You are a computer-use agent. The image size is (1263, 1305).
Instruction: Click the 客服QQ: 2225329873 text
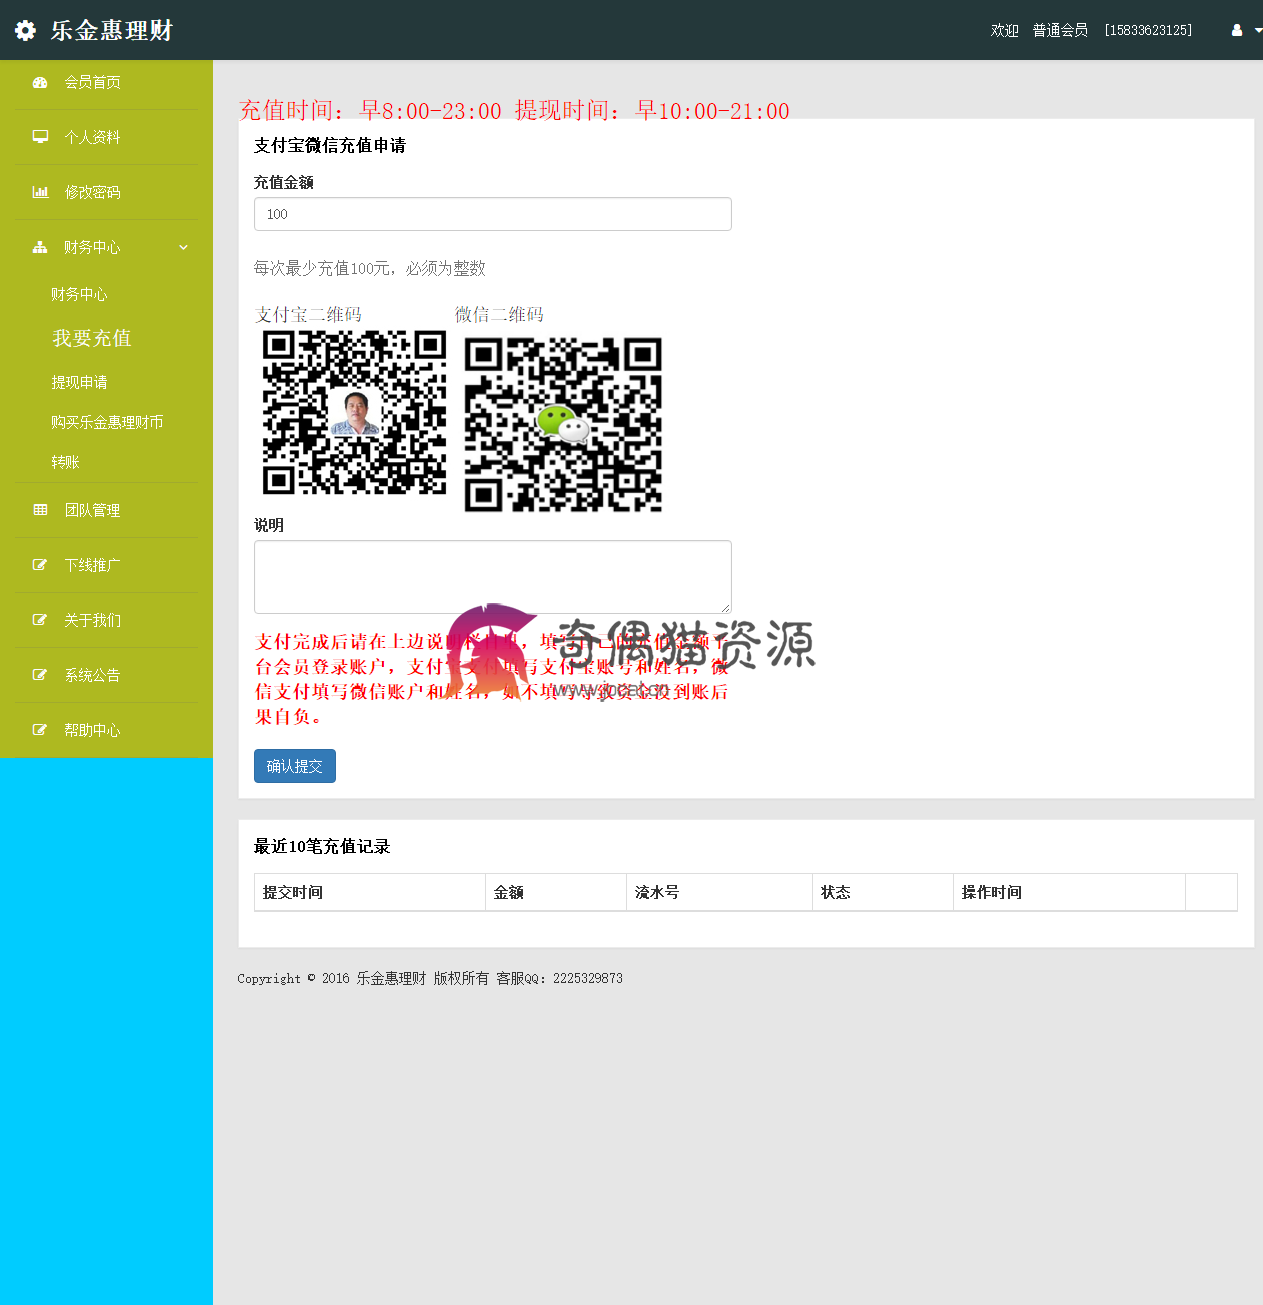pyautogui.click(x=560, y=978)
